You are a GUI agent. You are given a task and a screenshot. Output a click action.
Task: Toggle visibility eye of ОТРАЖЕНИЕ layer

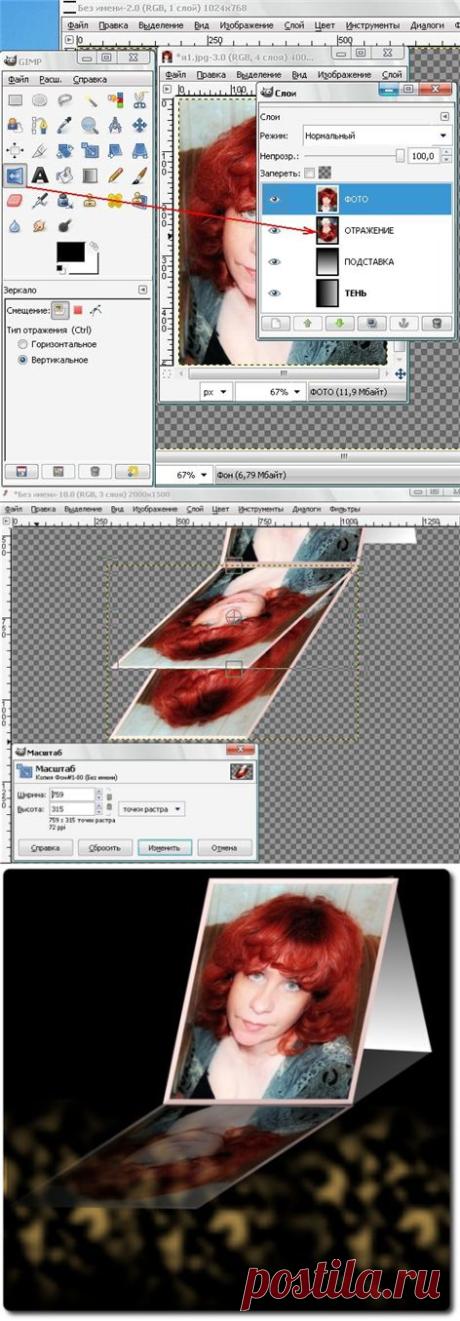pos(274,230)
